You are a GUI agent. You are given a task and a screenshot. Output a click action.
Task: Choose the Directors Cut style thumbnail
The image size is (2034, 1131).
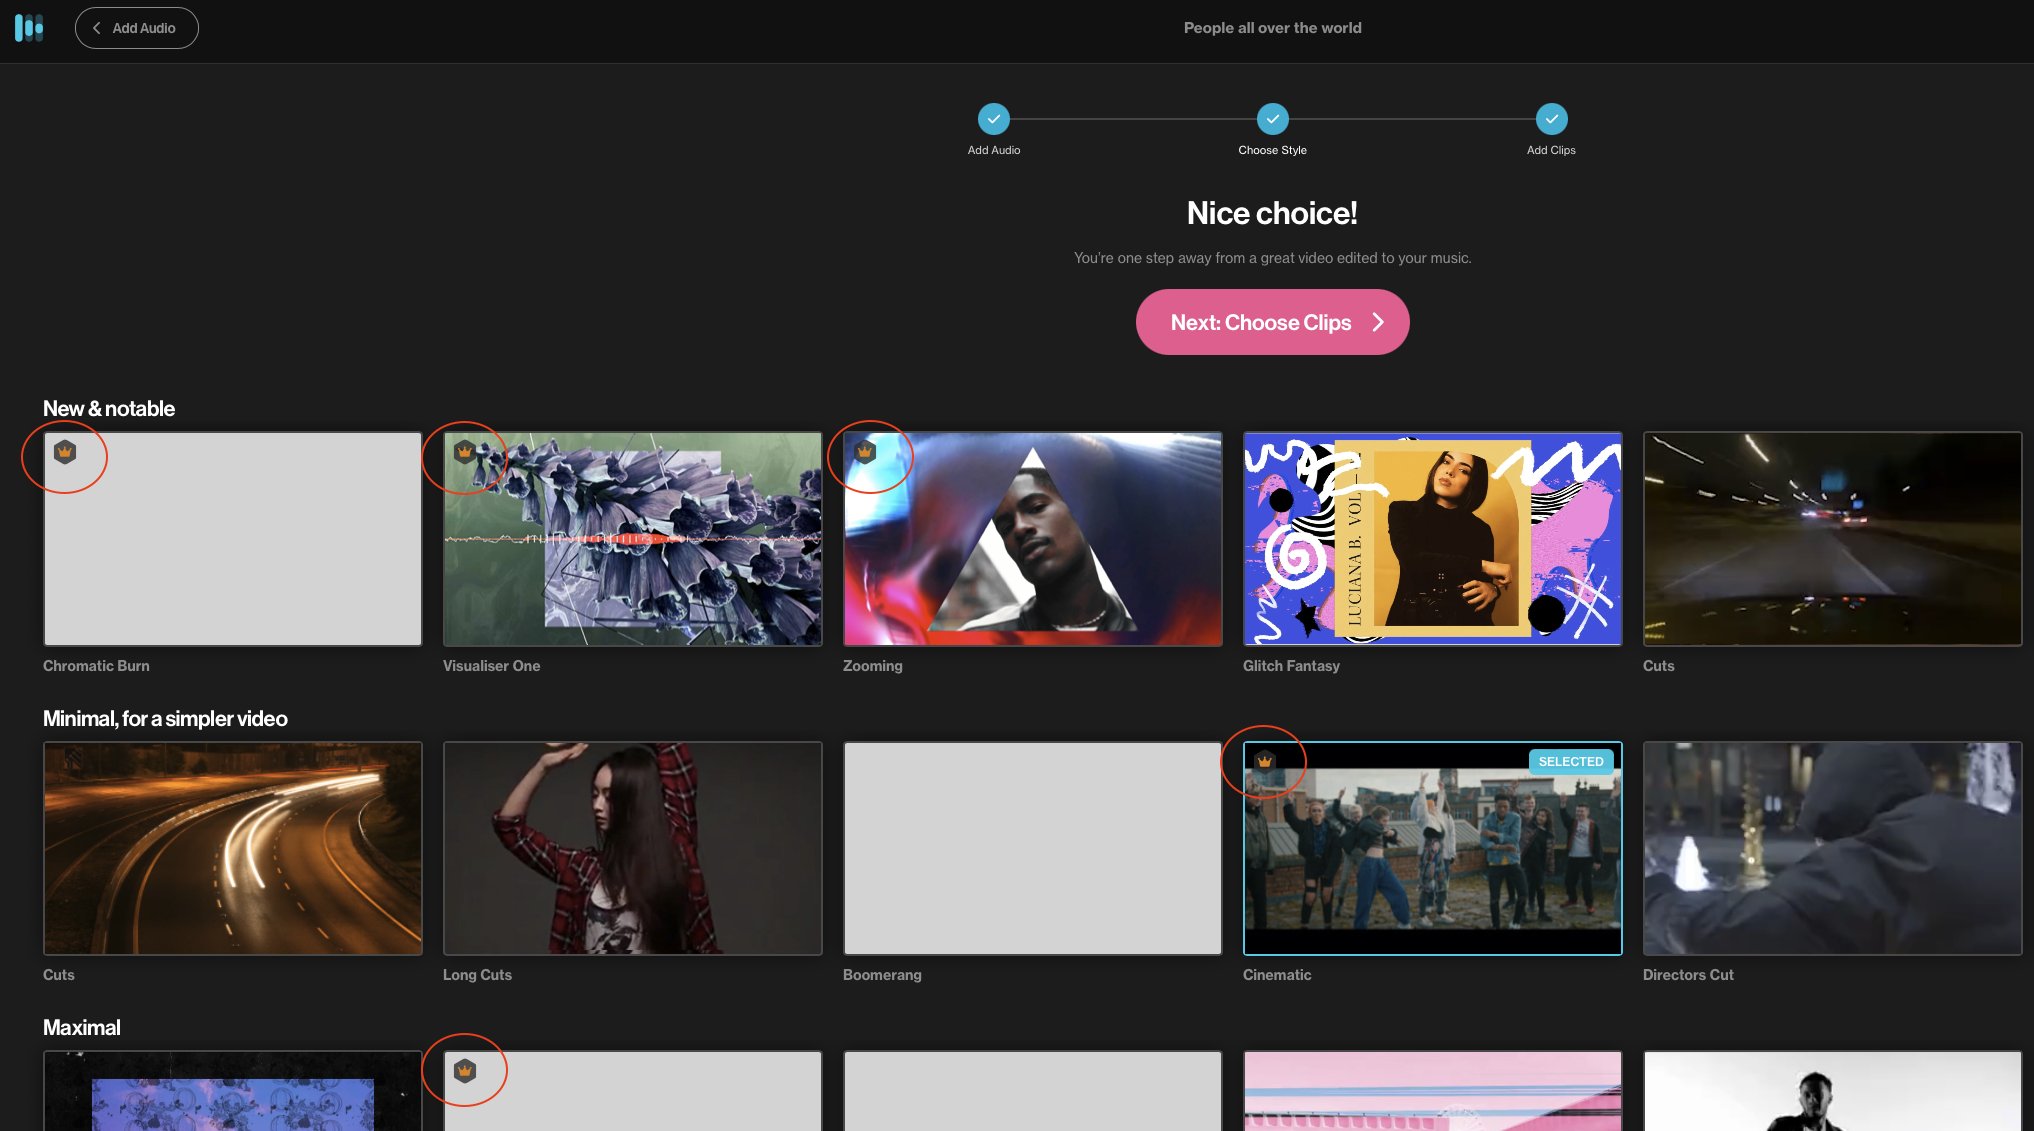click(x=1832, y=848)
